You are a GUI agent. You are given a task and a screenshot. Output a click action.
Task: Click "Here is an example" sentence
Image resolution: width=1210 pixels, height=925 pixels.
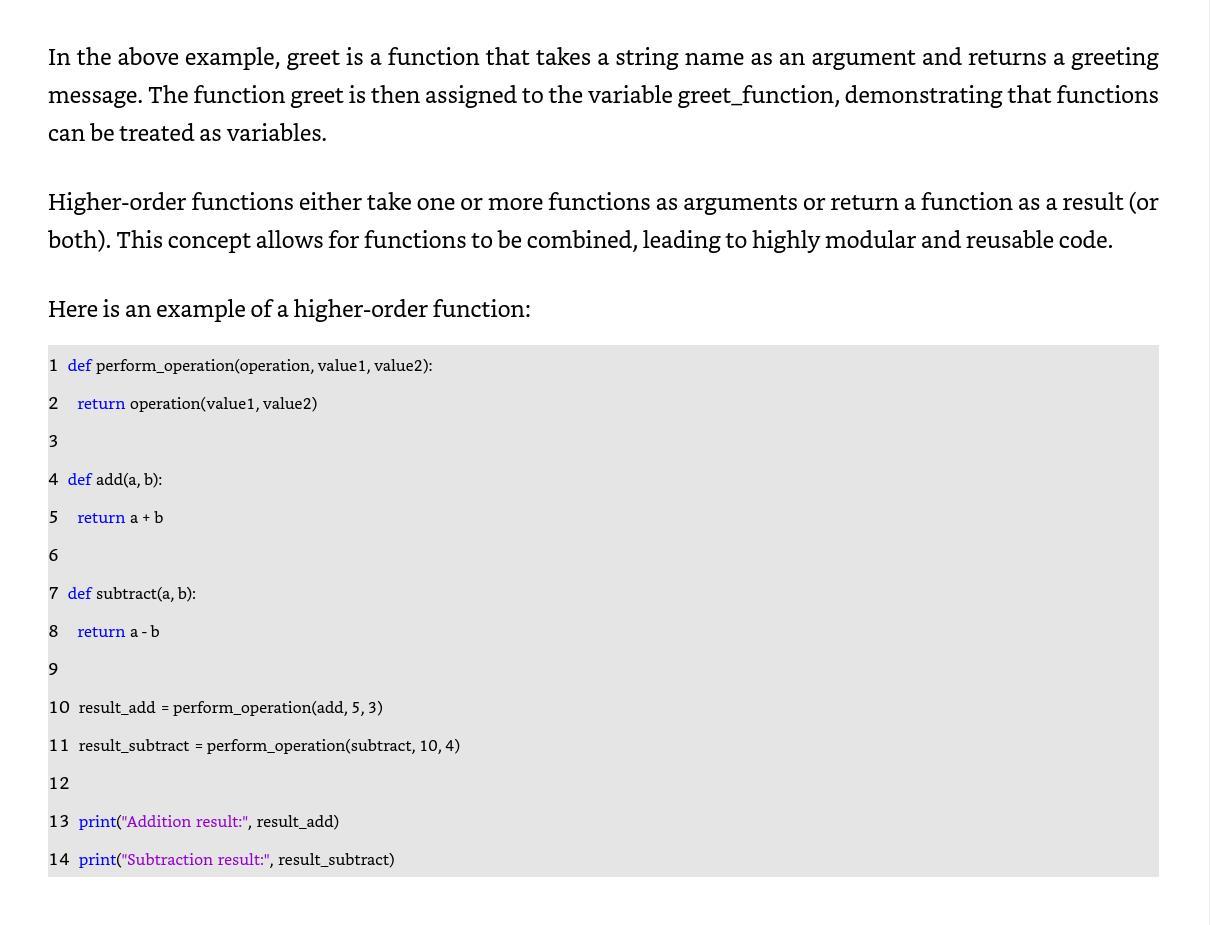coord(289,308)
